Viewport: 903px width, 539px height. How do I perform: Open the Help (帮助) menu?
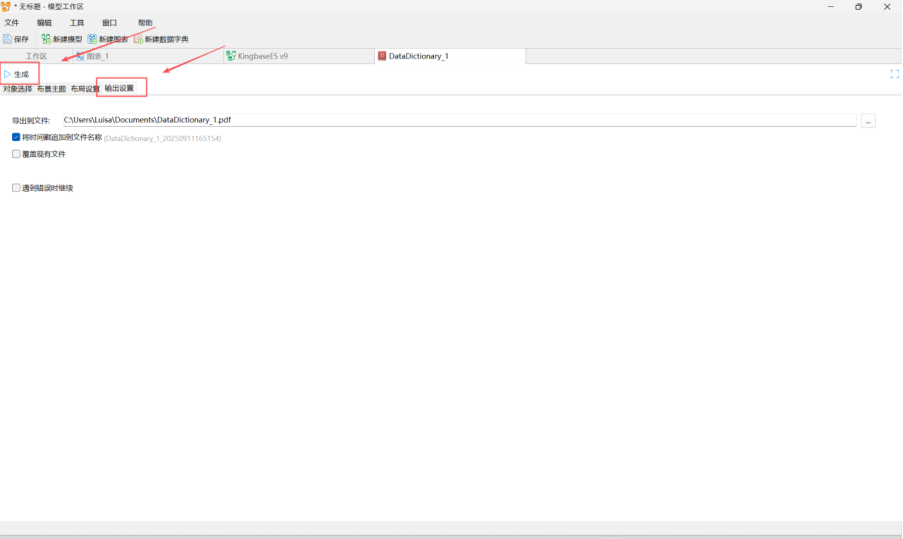click(x=145, y=22)
